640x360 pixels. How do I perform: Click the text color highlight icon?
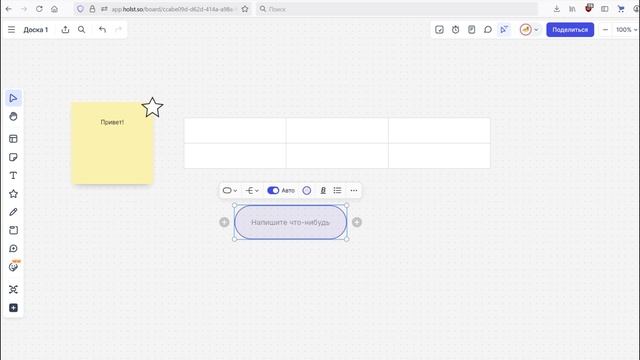click(x=323, y=190)
